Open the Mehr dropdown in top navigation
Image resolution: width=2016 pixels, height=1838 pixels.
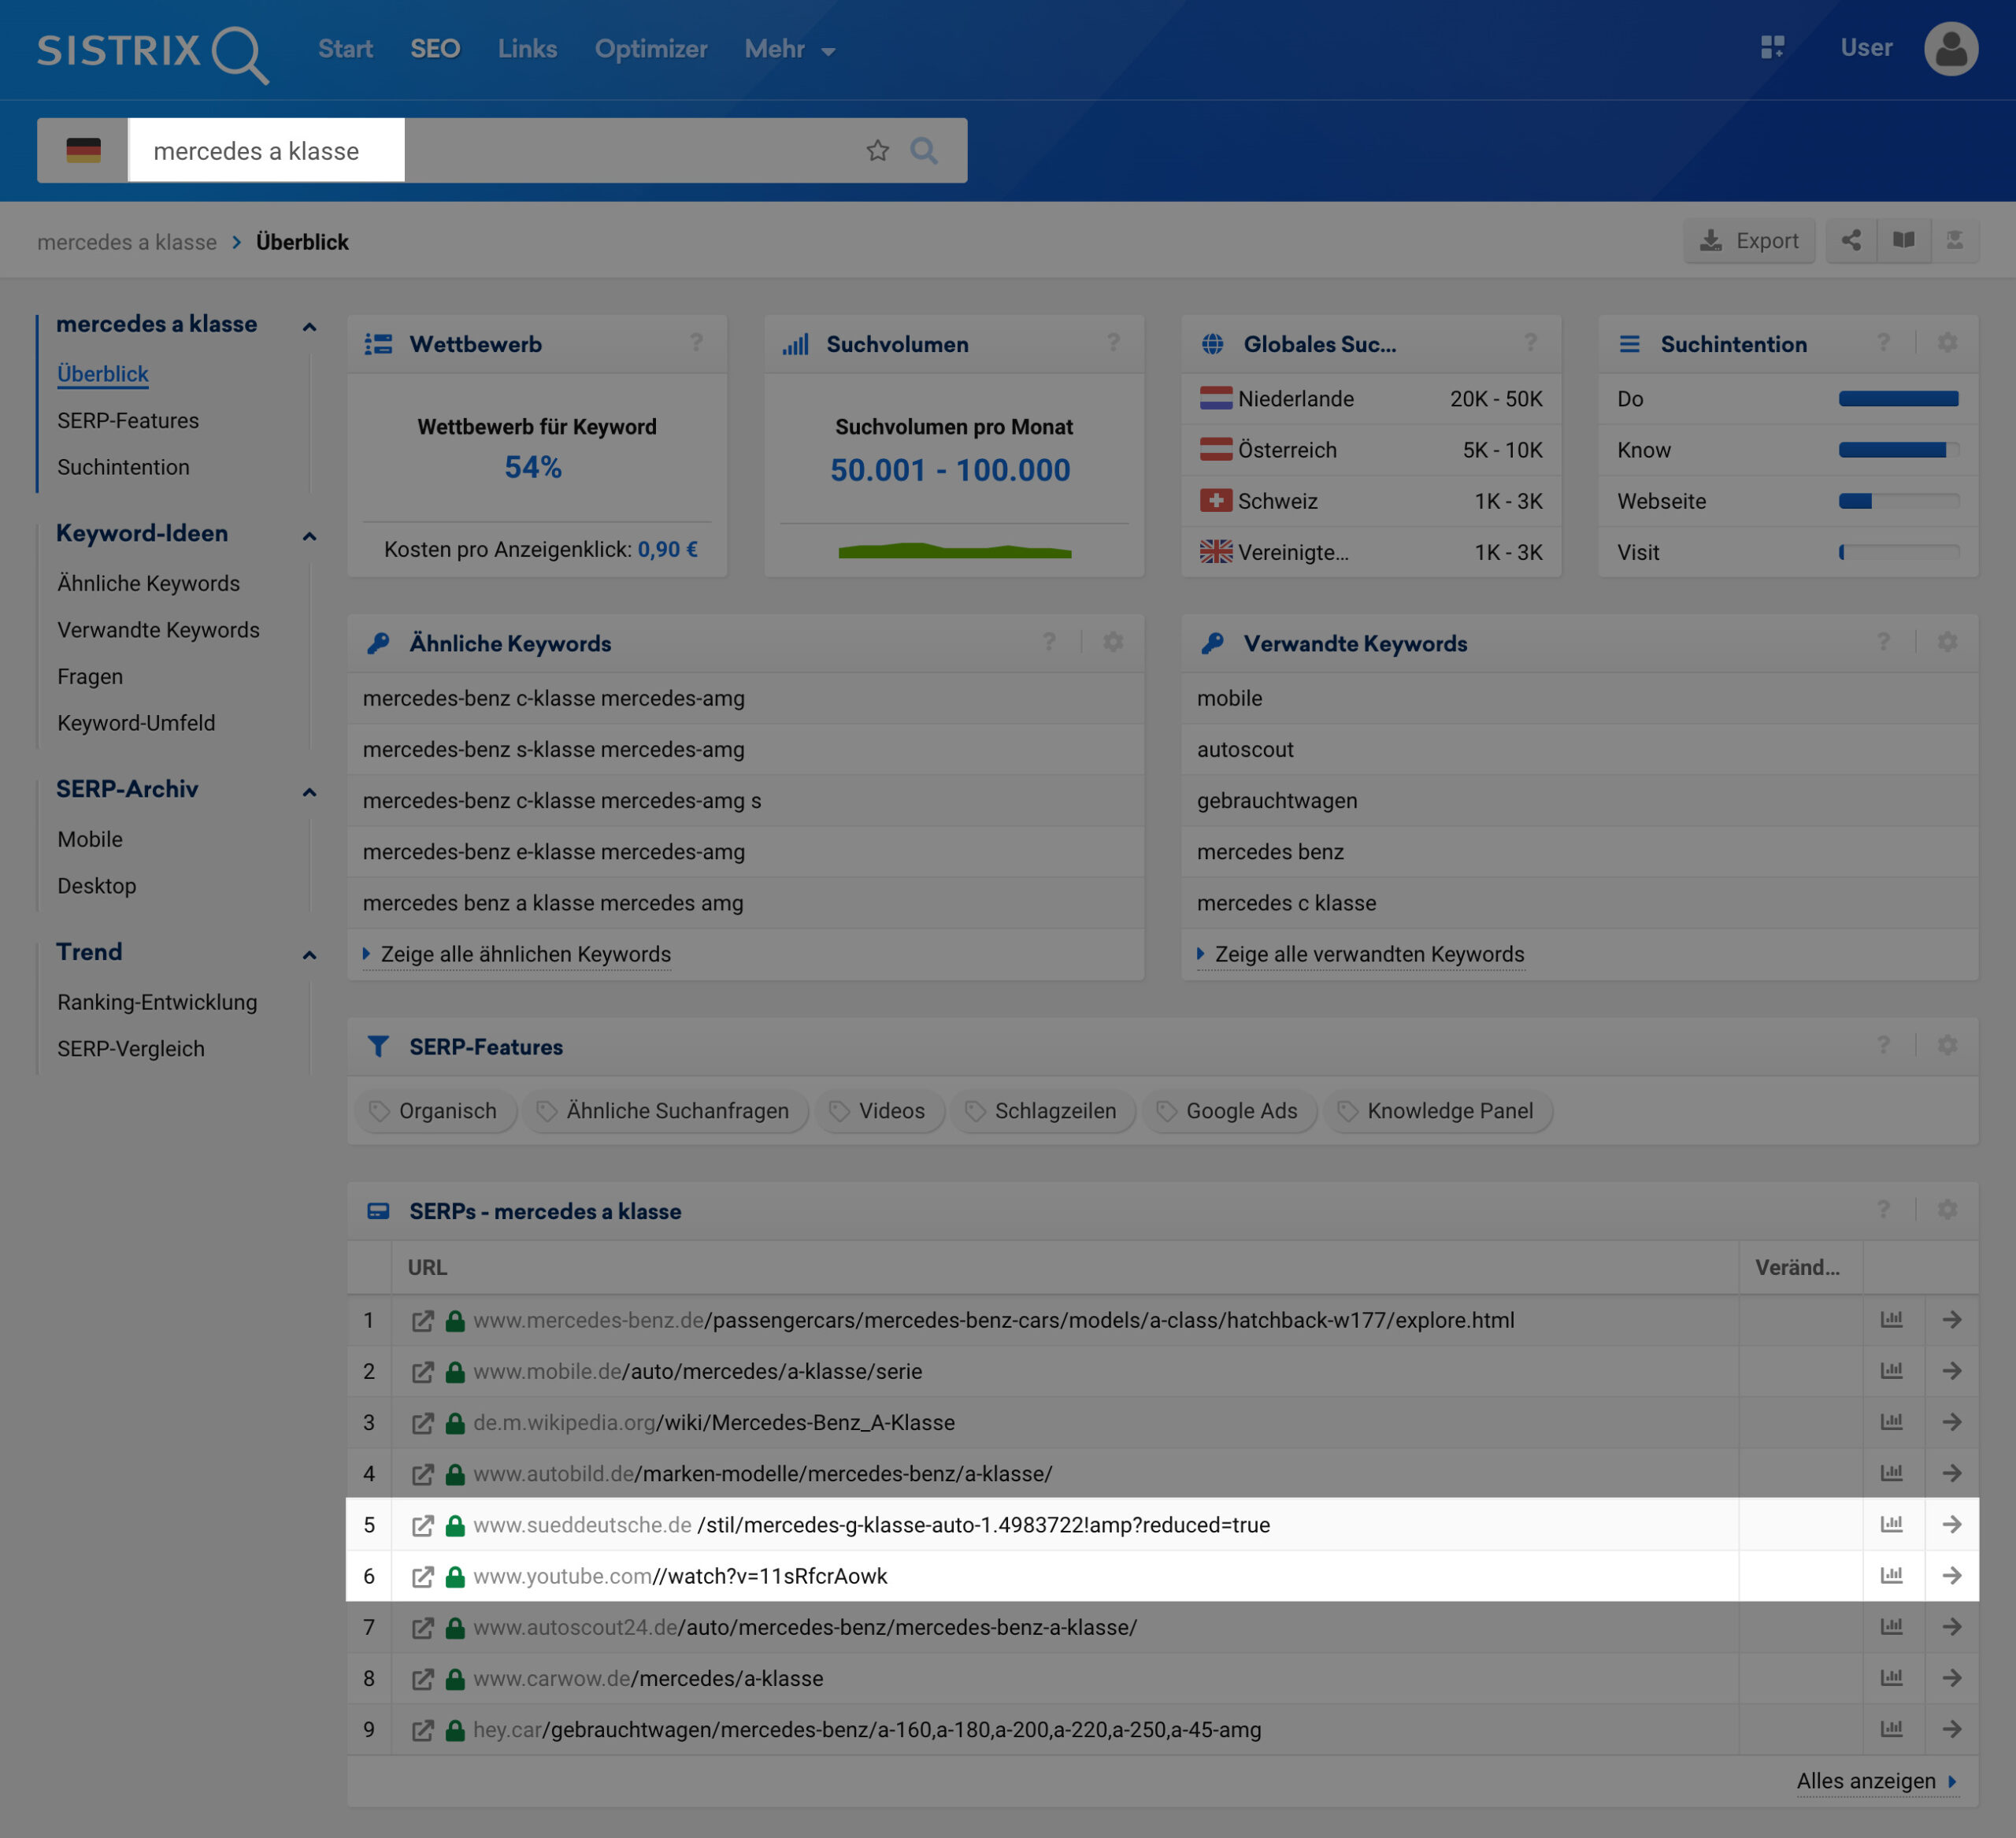(788, 49)
